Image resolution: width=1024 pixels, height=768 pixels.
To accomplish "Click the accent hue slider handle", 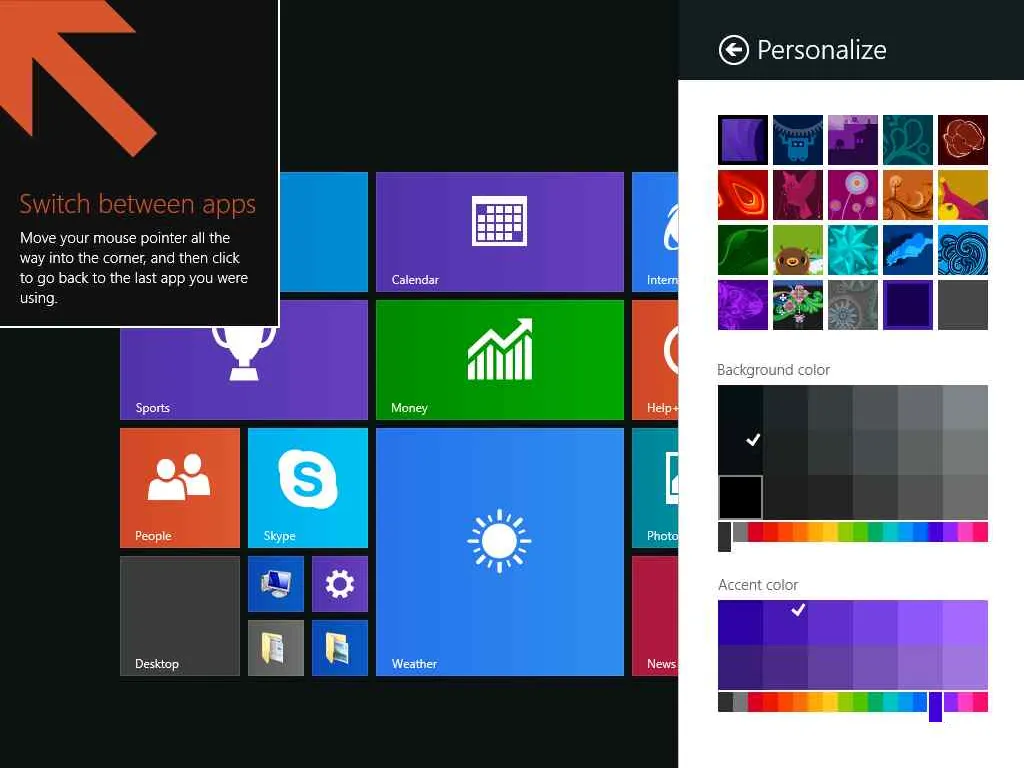I will pyautogui.click(x=935, y=707).
